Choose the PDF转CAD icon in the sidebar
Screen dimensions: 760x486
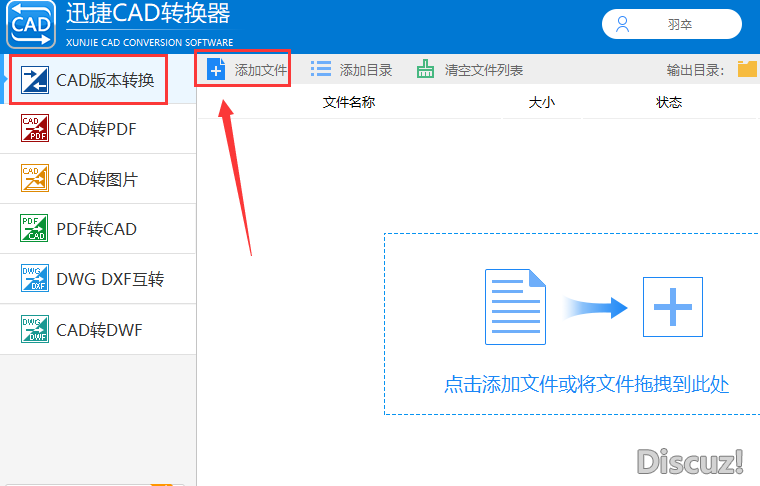pyautogui.click(x=35, y=229)
